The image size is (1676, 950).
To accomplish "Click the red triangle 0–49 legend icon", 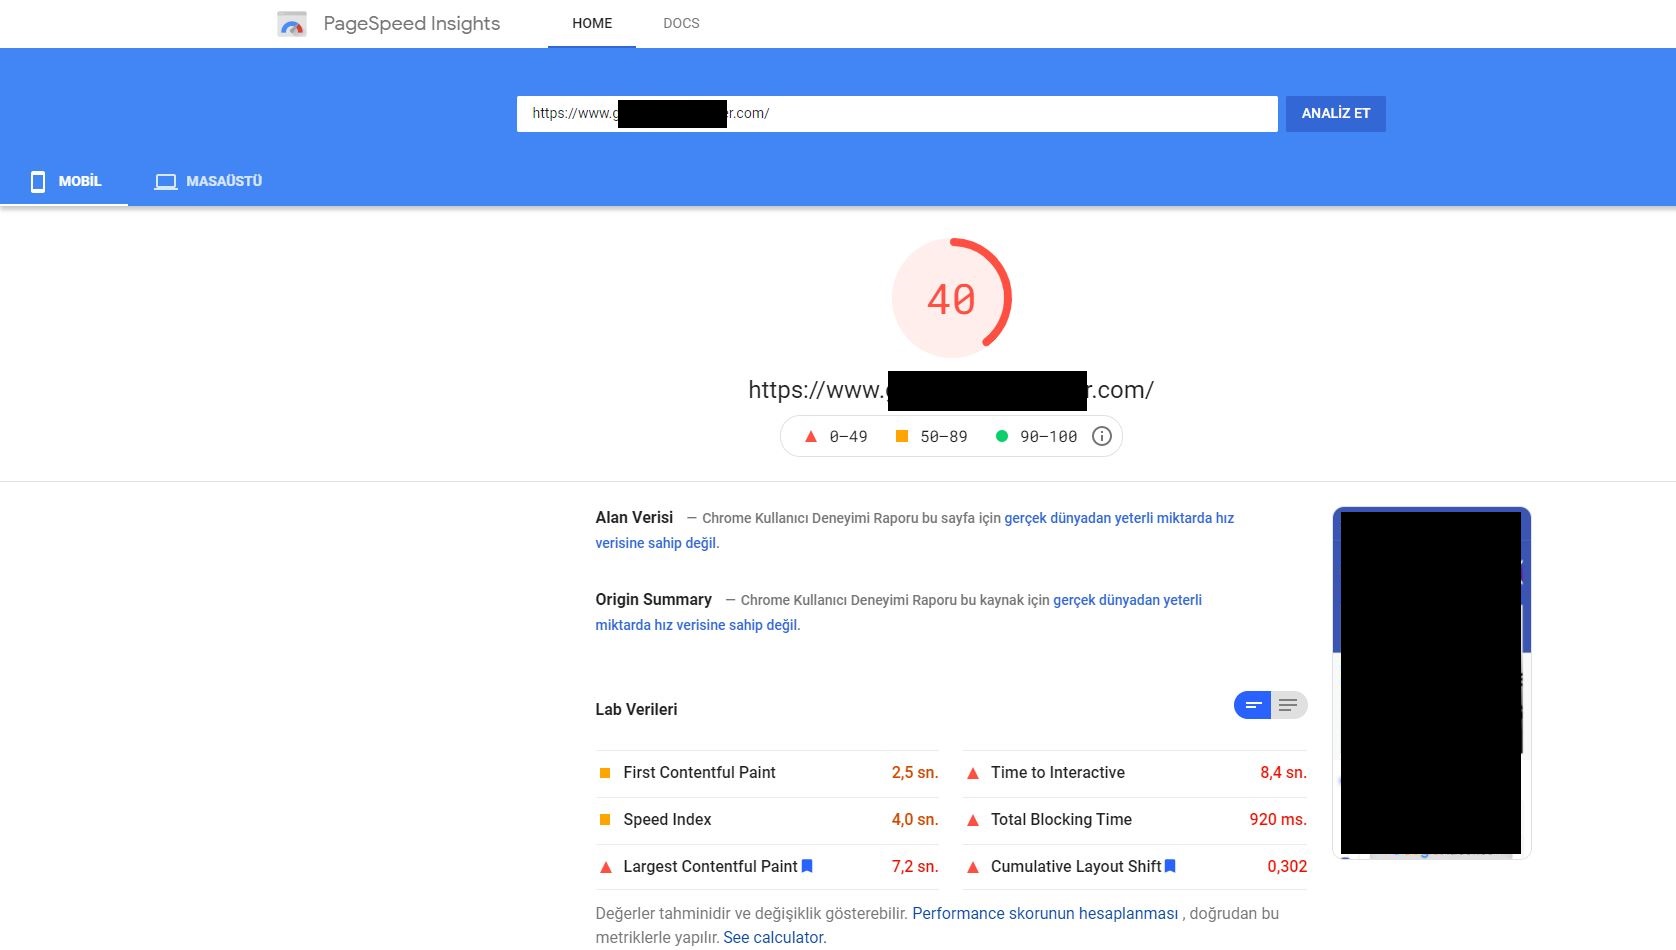I will (x=811, y=437).
